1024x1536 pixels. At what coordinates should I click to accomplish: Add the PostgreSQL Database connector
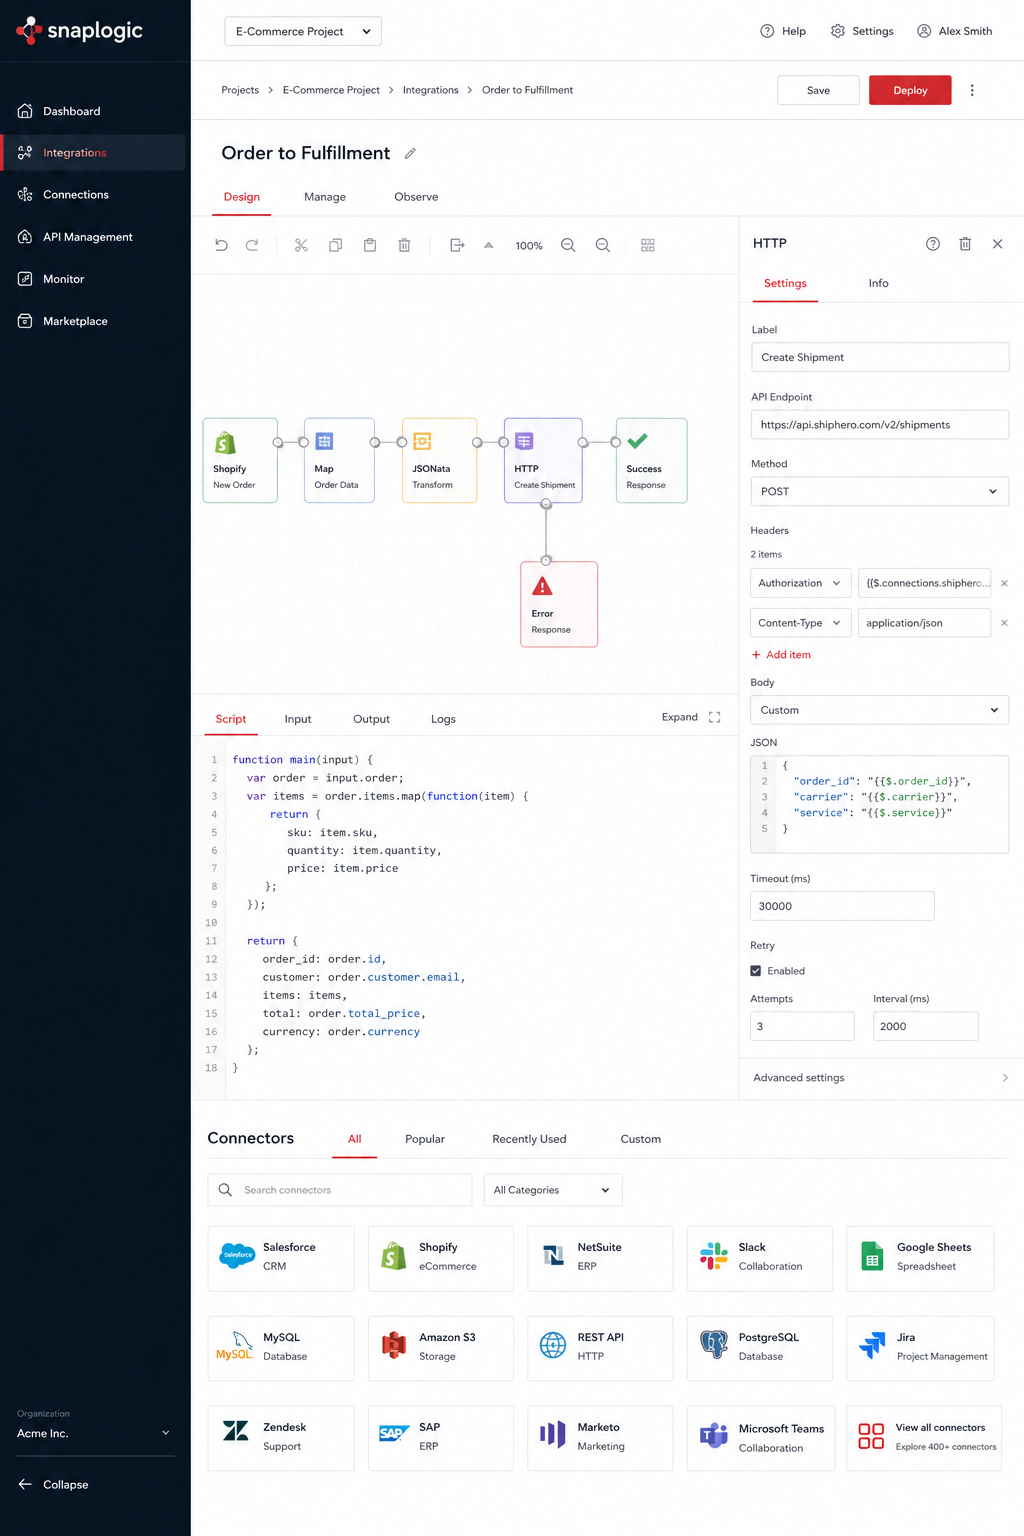click(760, 1348)
